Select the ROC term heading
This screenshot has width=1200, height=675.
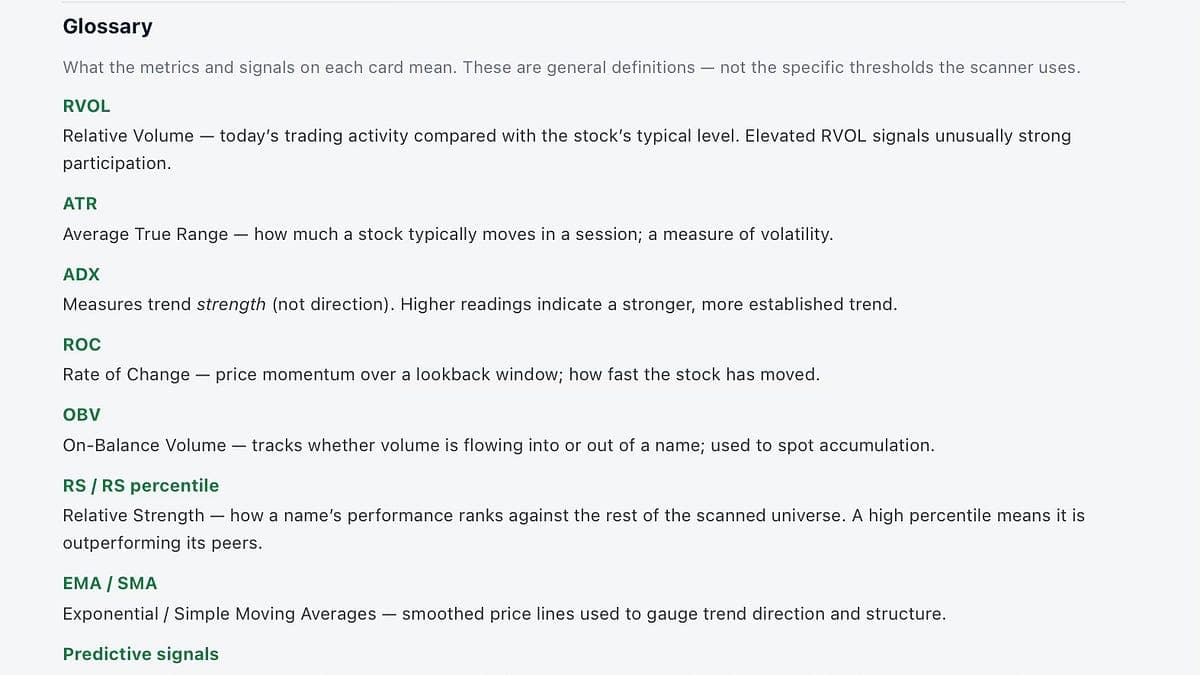point(82,344)
